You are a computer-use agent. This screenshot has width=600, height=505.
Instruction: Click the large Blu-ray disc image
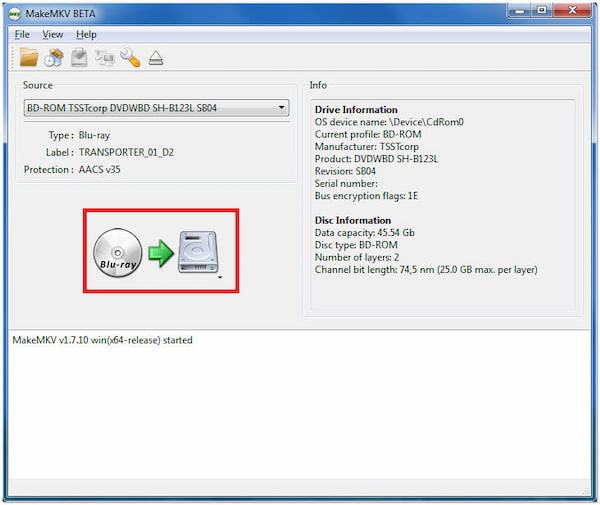tap(117, 253)
